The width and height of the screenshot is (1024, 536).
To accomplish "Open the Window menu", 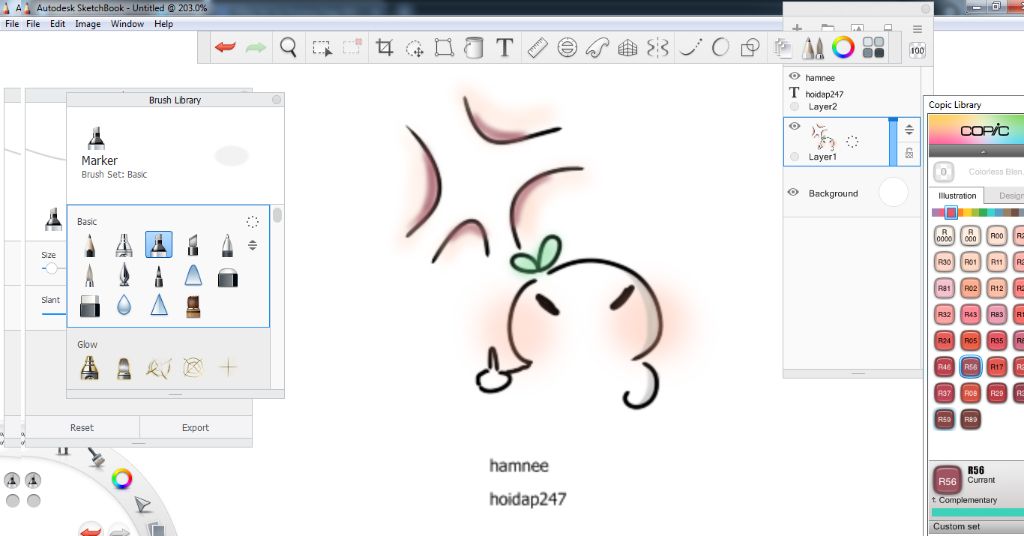I will [x=127, y=24].
